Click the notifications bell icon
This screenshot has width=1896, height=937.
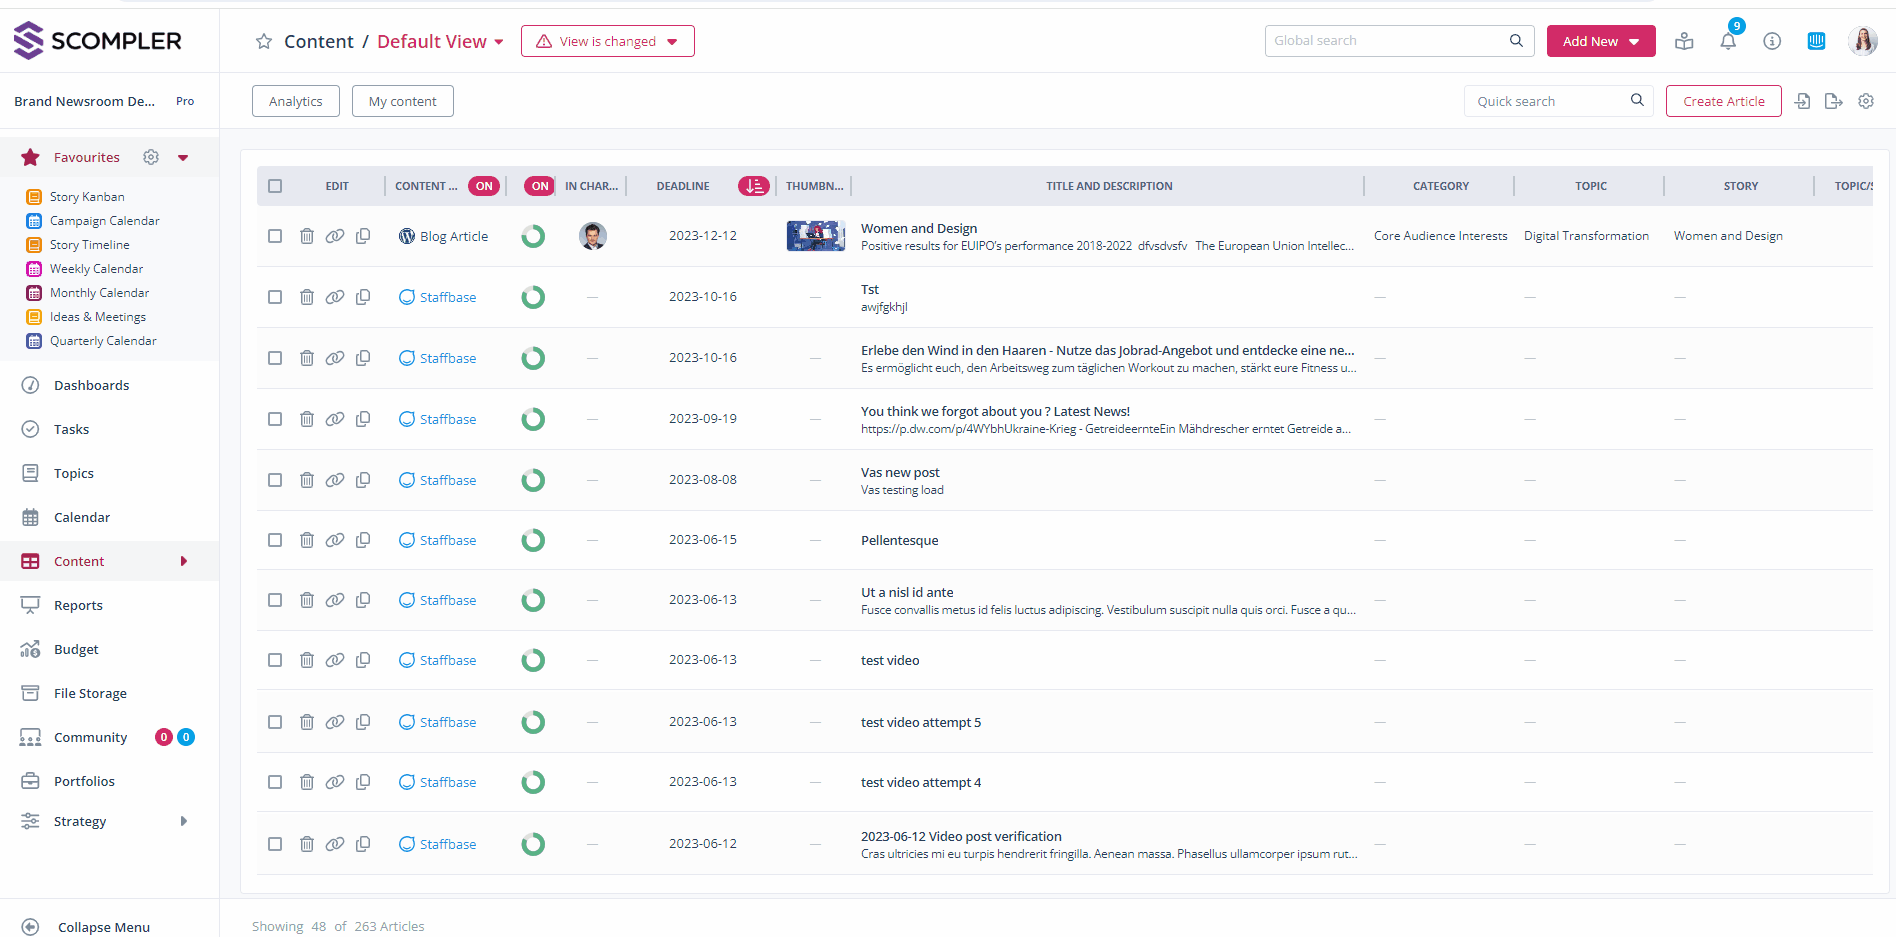point(1728,42)
